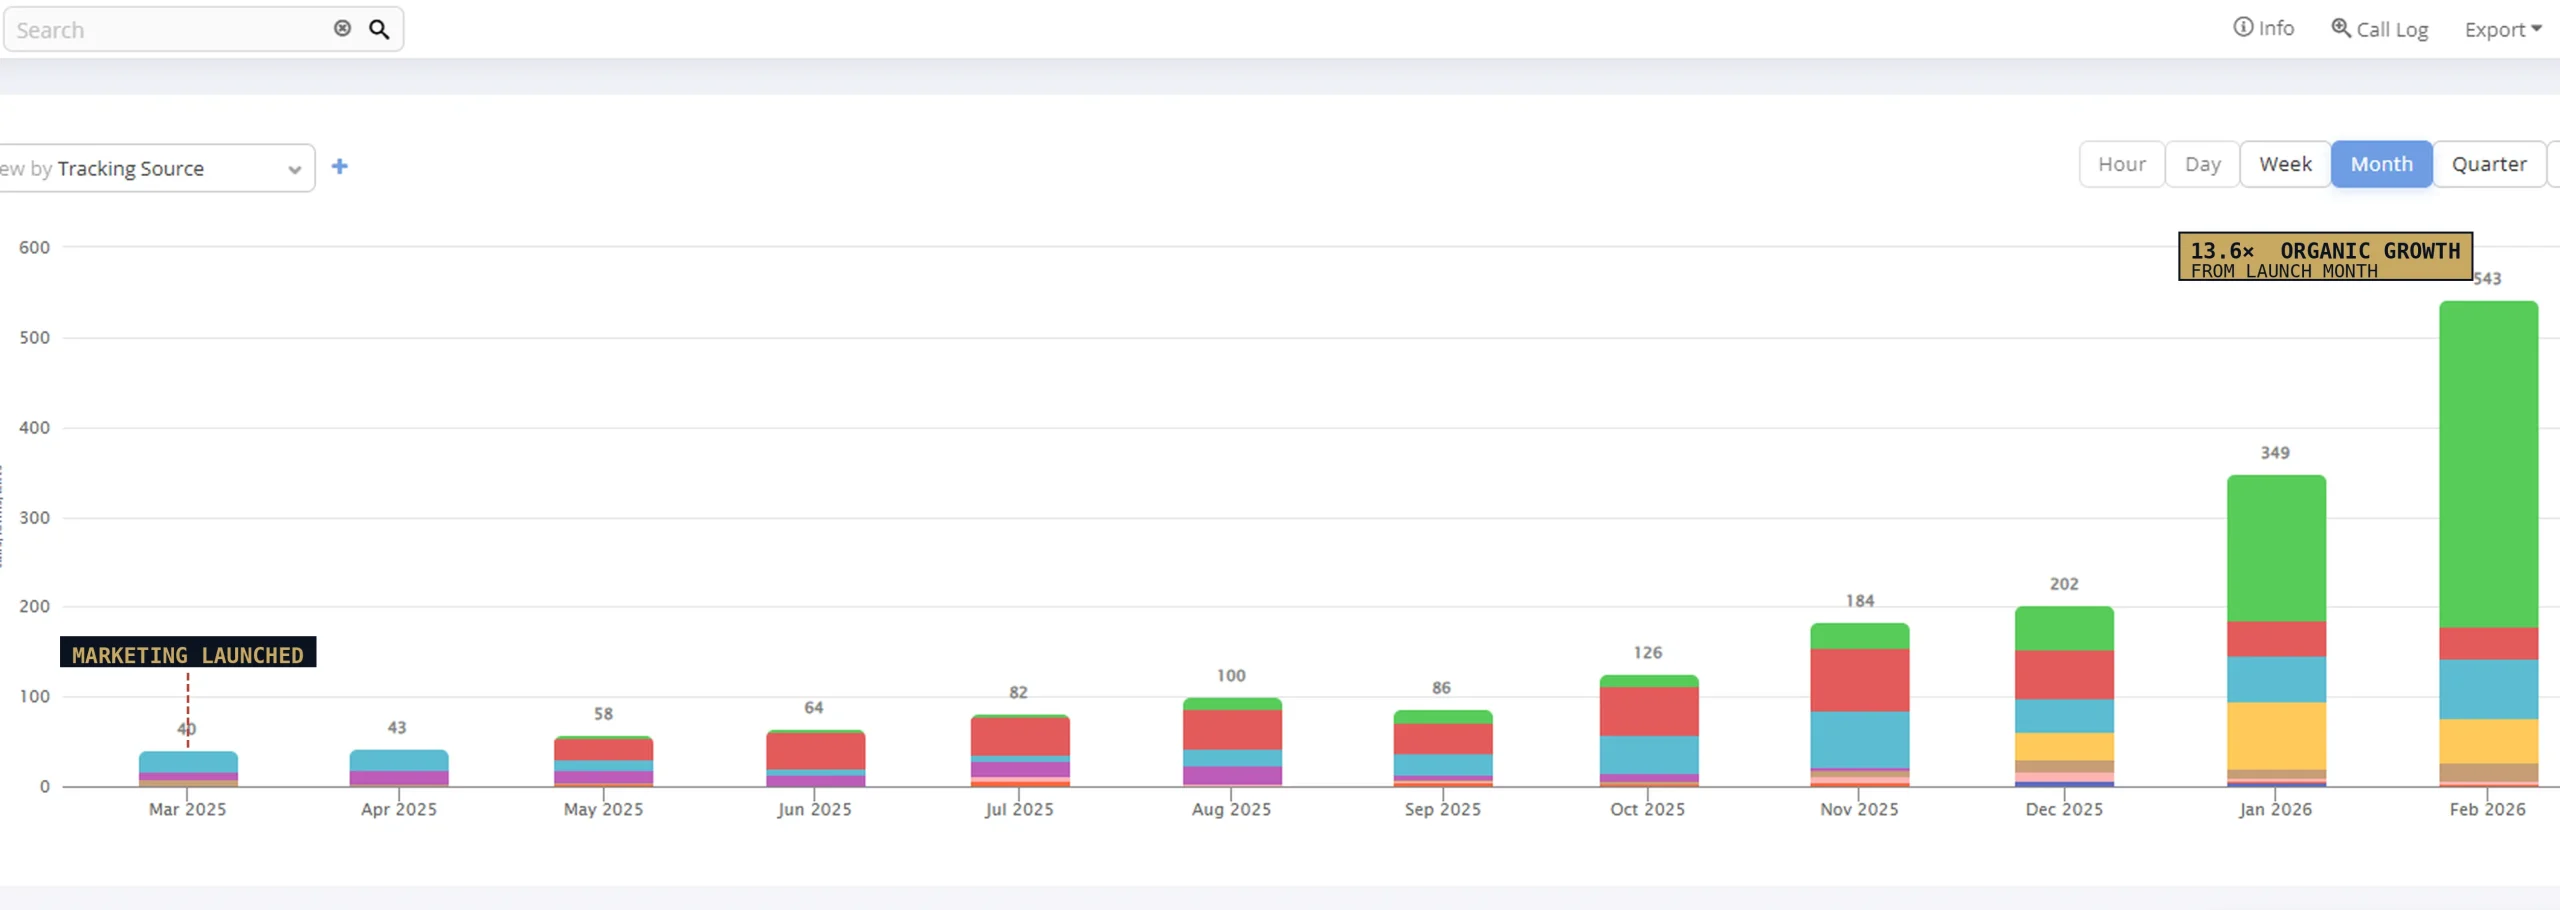Click the Feb 2026 axis label
This screenshot has width=2560, height=910.
pos(2487,809)
